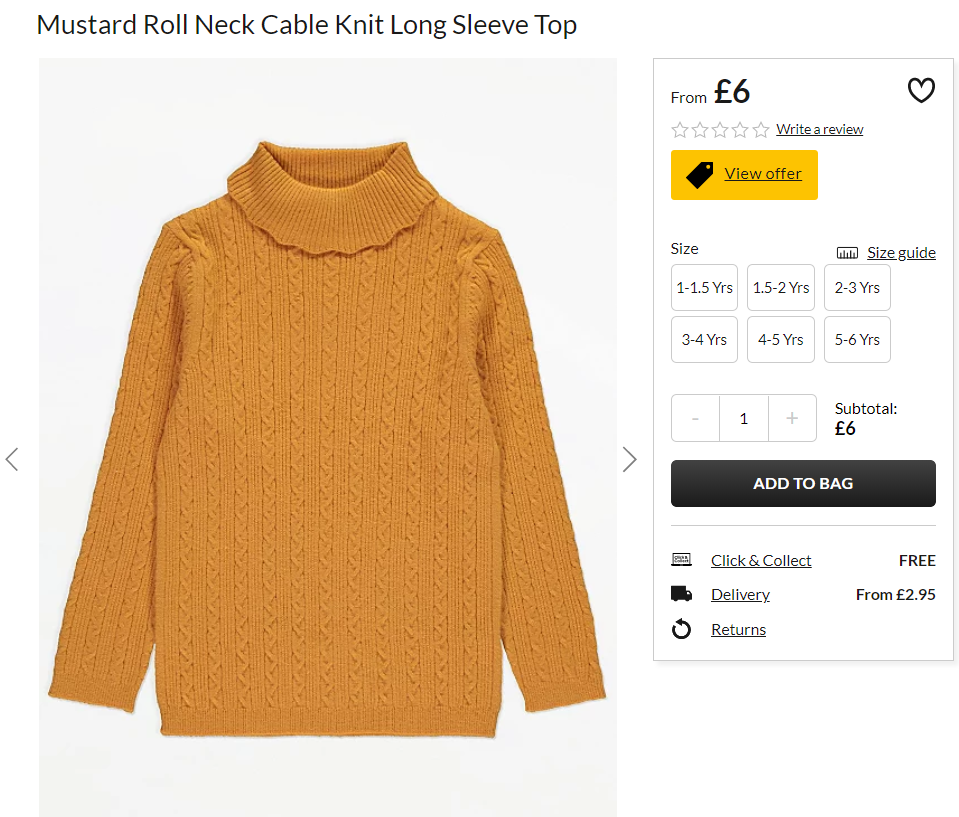Decrease quantity with minus button

[695, 418]
